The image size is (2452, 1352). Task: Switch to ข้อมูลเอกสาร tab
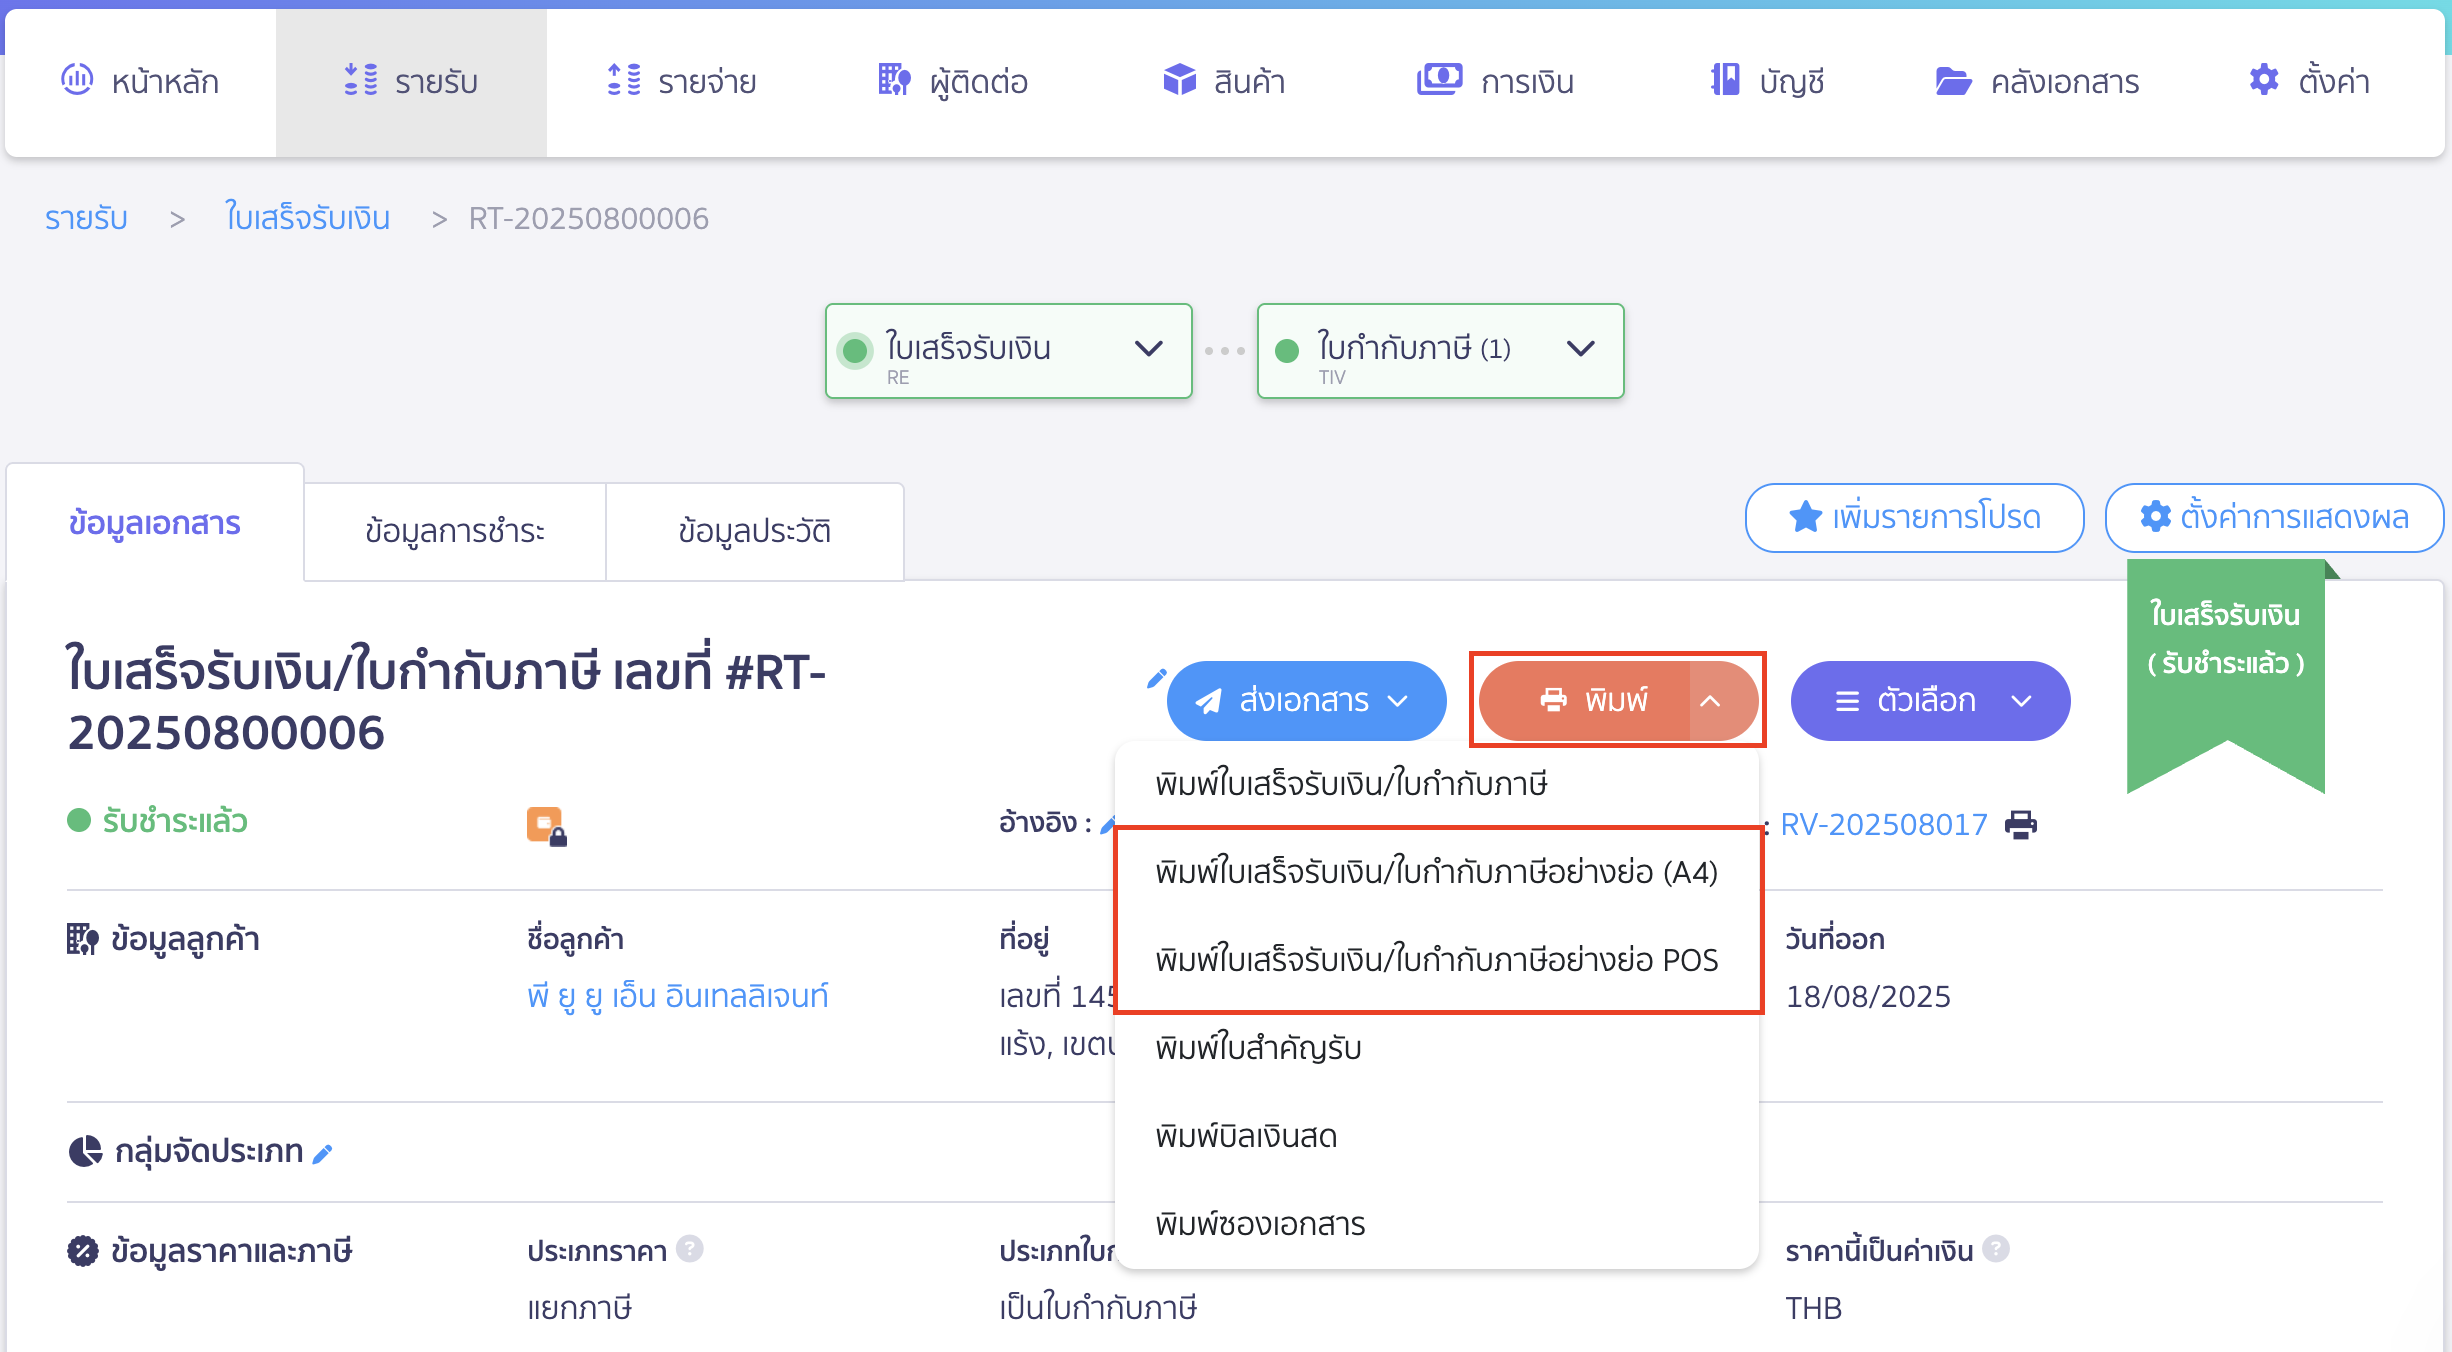[155, 523]
